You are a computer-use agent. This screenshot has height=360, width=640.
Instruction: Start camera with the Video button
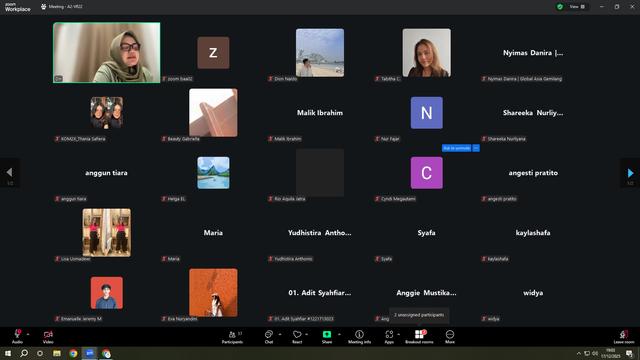(x=48, y=337)
